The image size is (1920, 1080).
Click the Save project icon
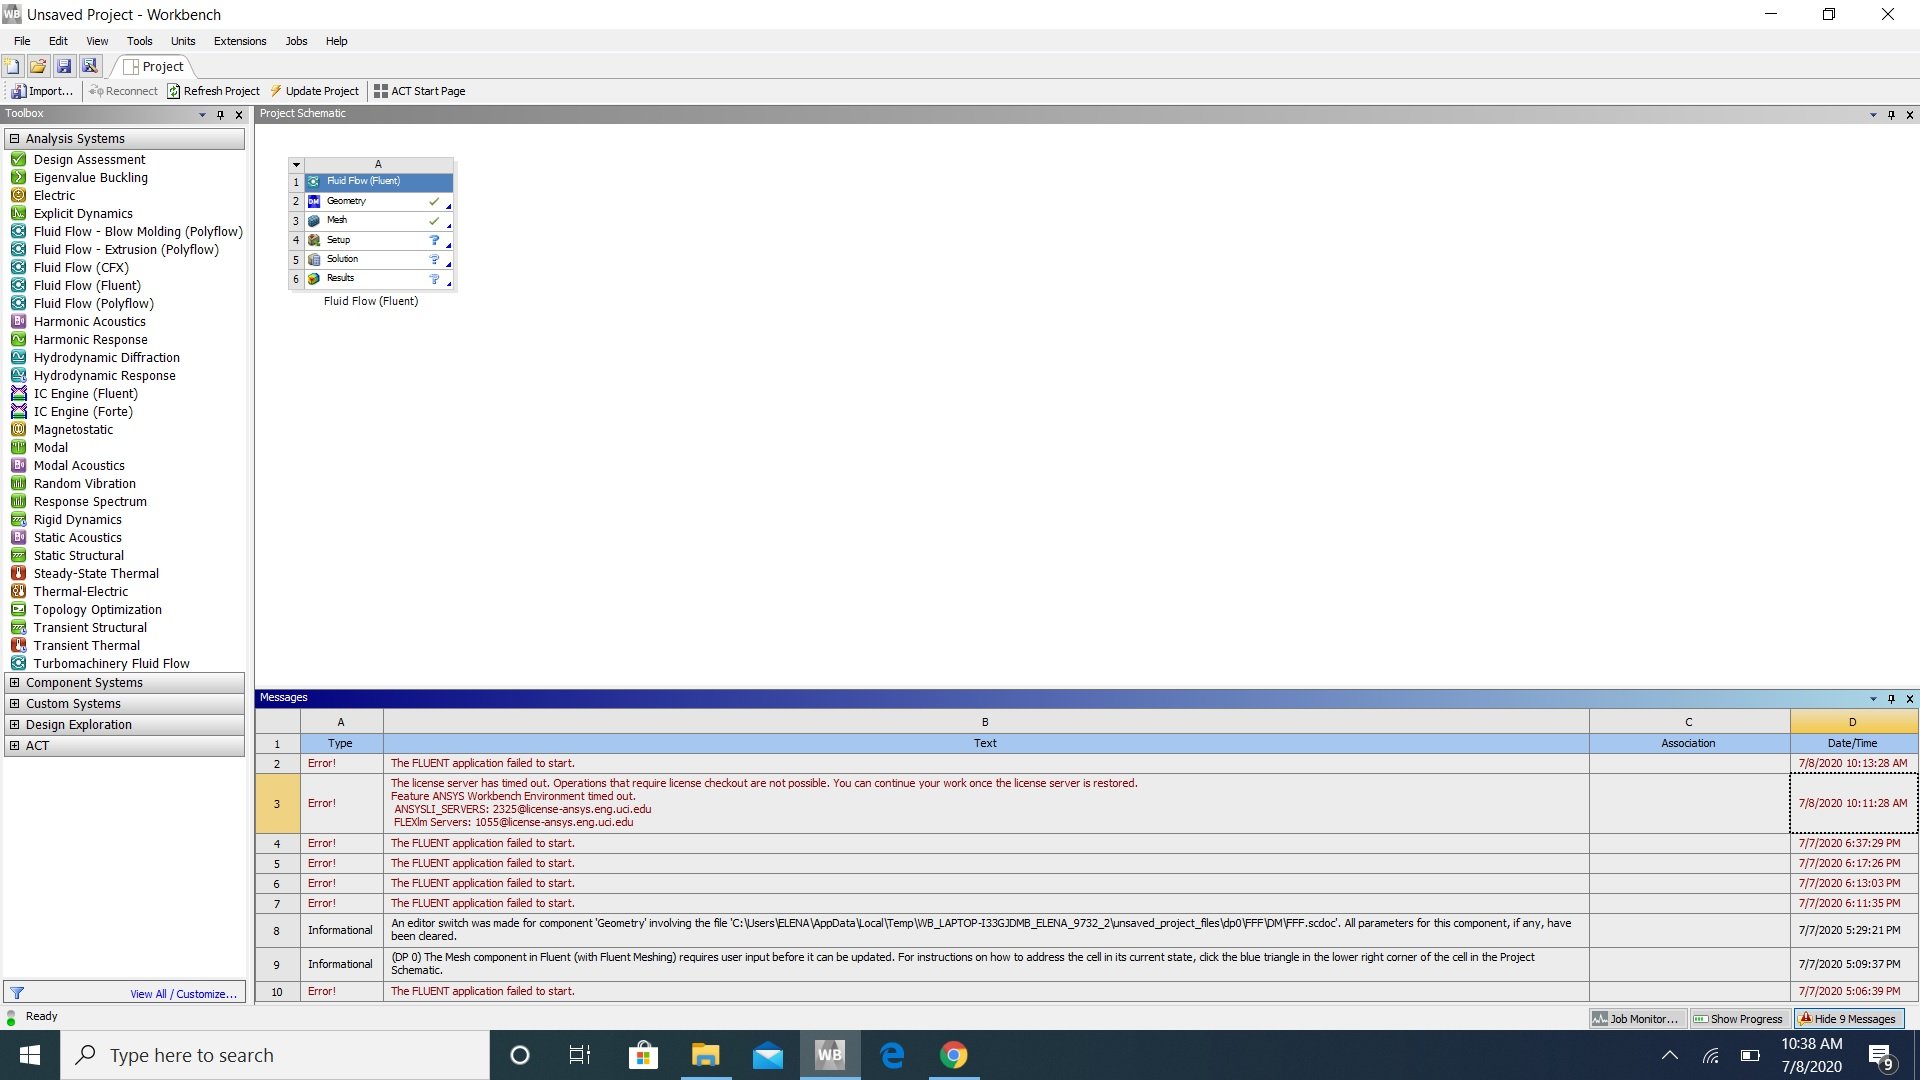(x=64, y=65)
